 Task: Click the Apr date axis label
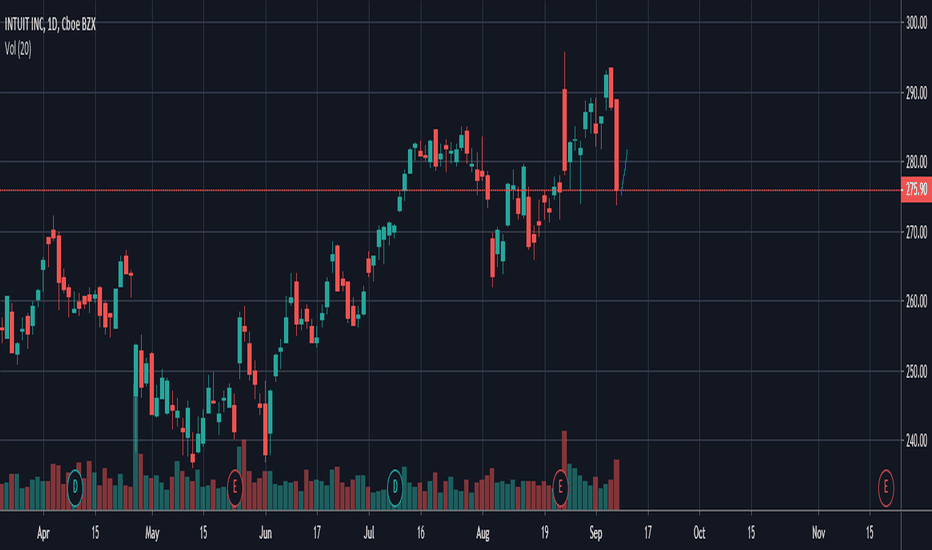tap(43, 533)
